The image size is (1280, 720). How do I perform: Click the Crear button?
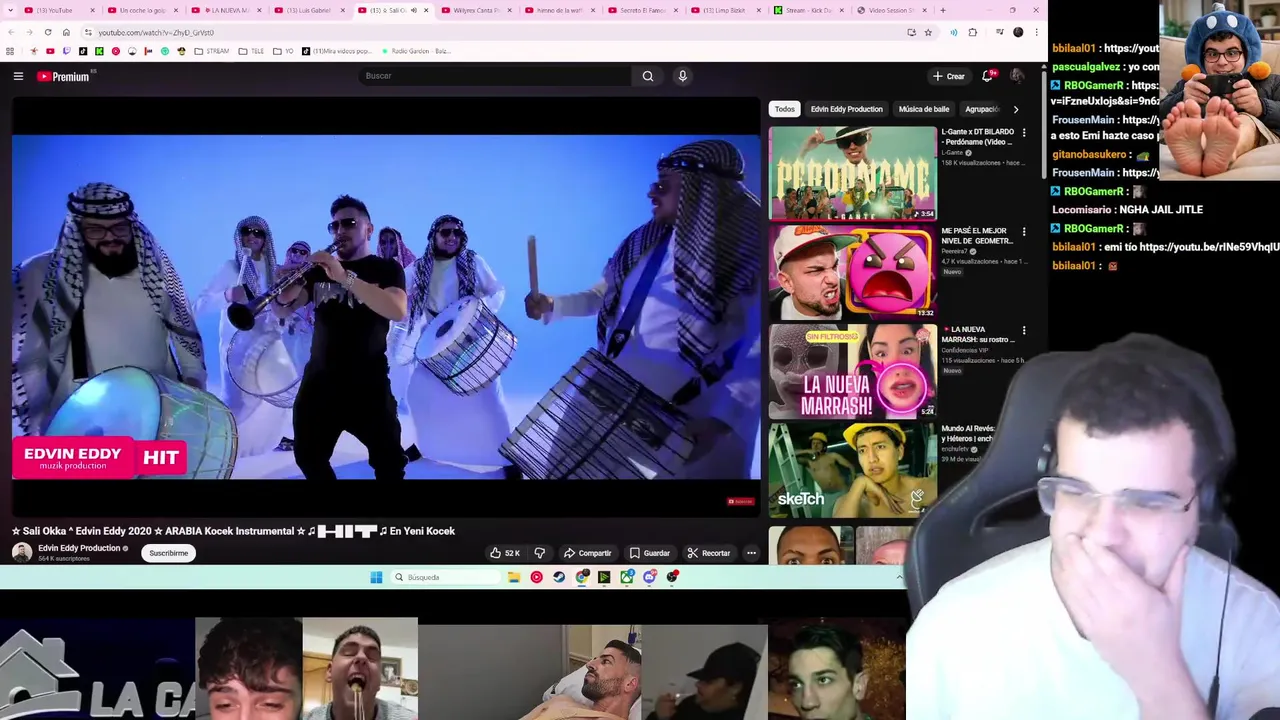(949, 76)
